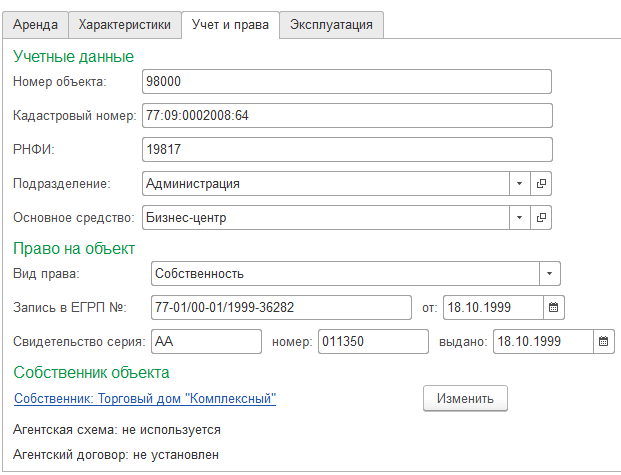Open the Основное средство record via open icon

tap(541, 217)
